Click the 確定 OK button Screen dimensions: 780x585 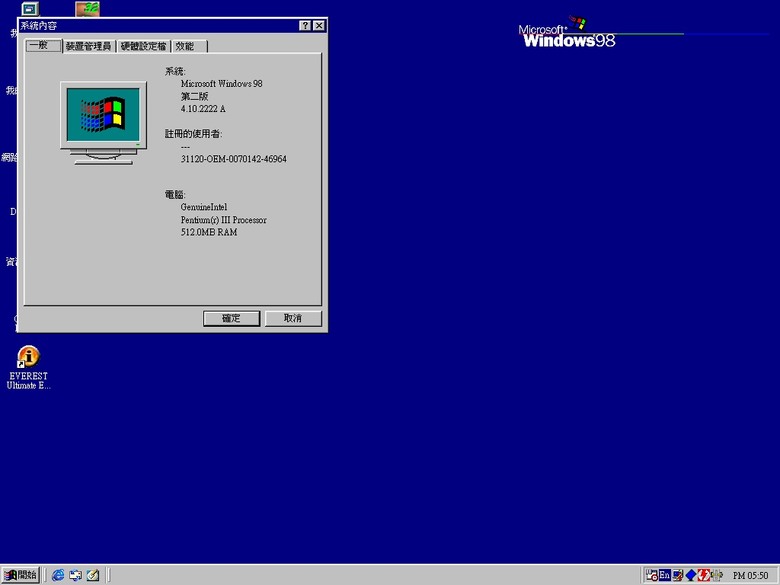[x=231, y=318]
